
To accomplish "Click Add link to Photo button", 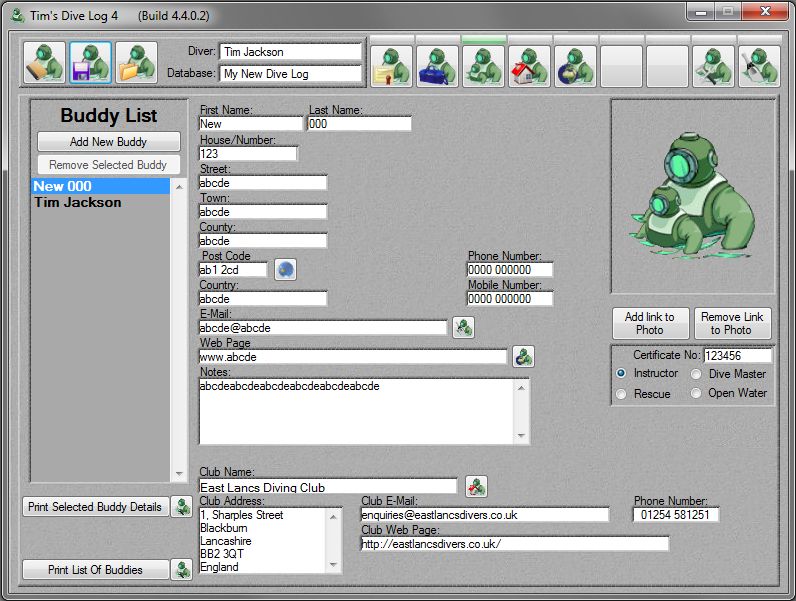I will click(650, 323).
